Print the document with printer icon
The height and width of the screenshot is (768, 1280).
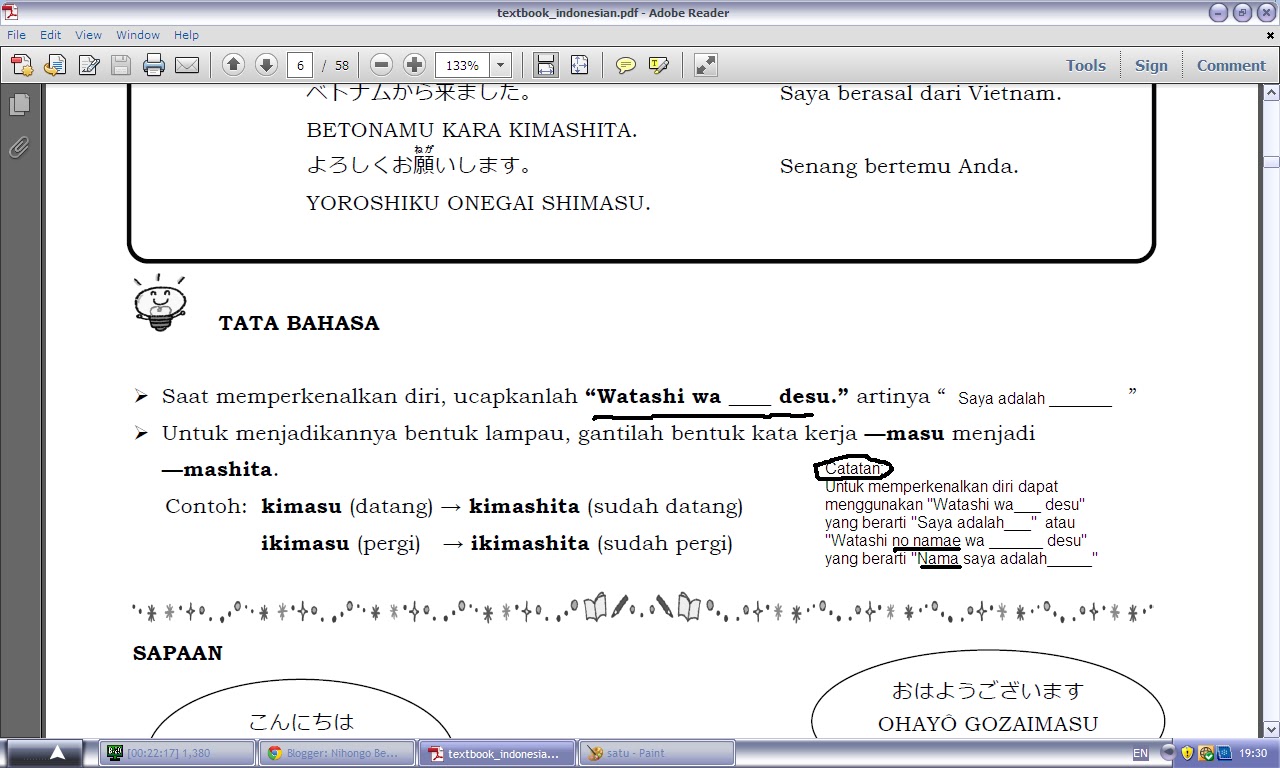coord(153,65)
